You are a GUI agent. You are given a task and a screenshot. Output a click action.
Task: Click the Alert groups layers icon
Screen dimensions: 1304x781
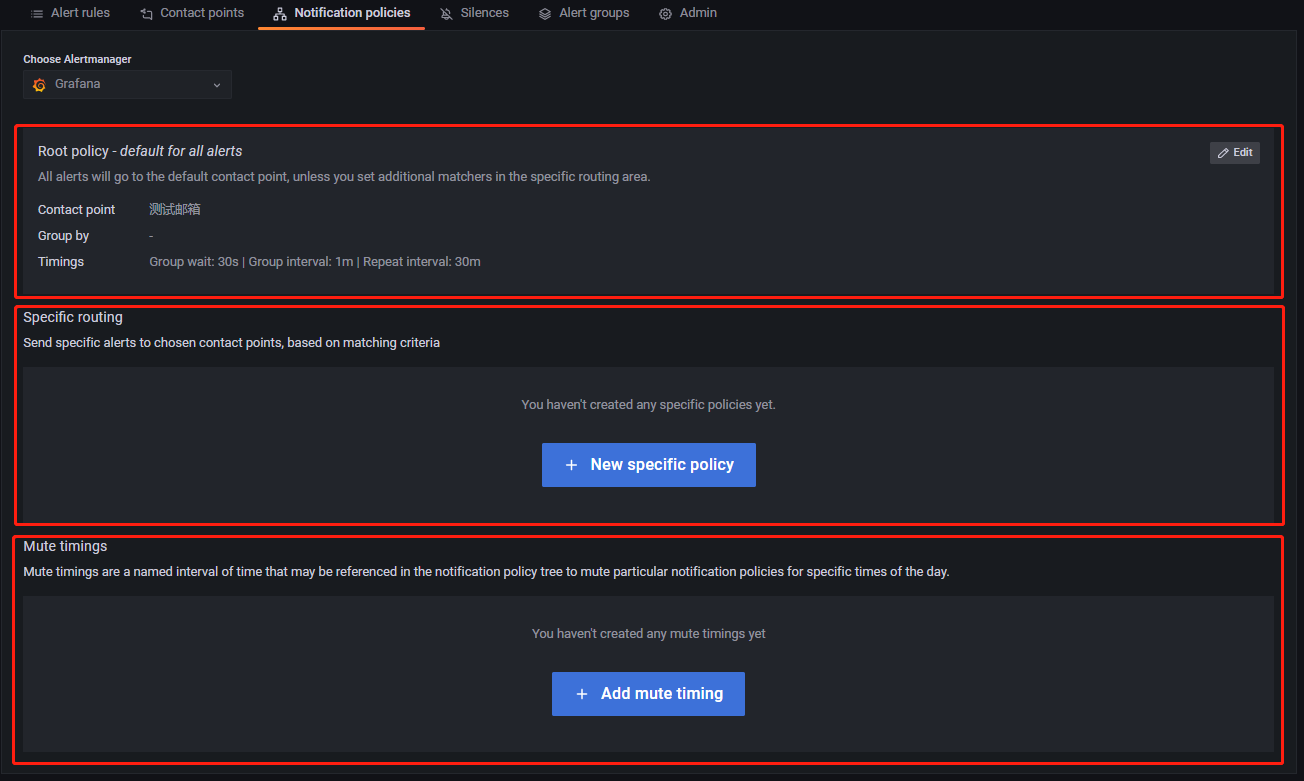pos(545,14)
